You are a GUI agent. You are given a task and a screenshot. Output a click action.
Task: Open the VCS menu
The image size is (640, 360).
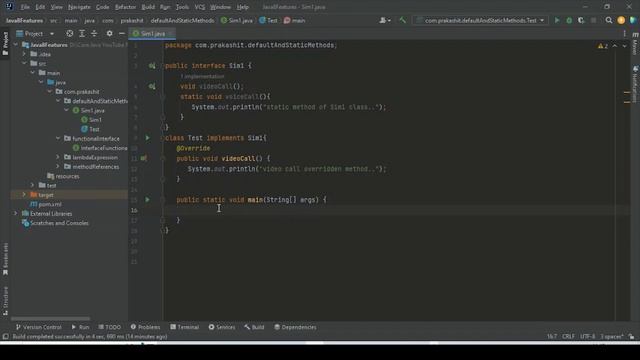click(200, 7)
